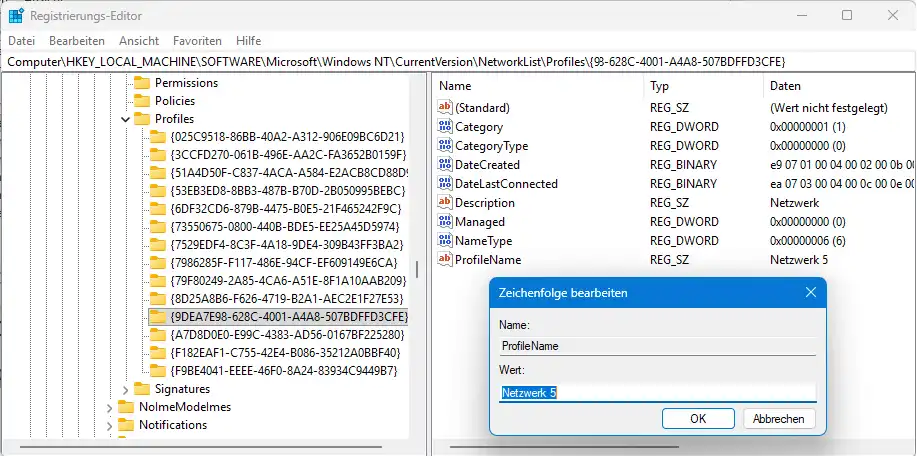Click the DateCreated binary value icon
Image resolution: width=917 pixels, height=456 pixels.
point(445,165)
